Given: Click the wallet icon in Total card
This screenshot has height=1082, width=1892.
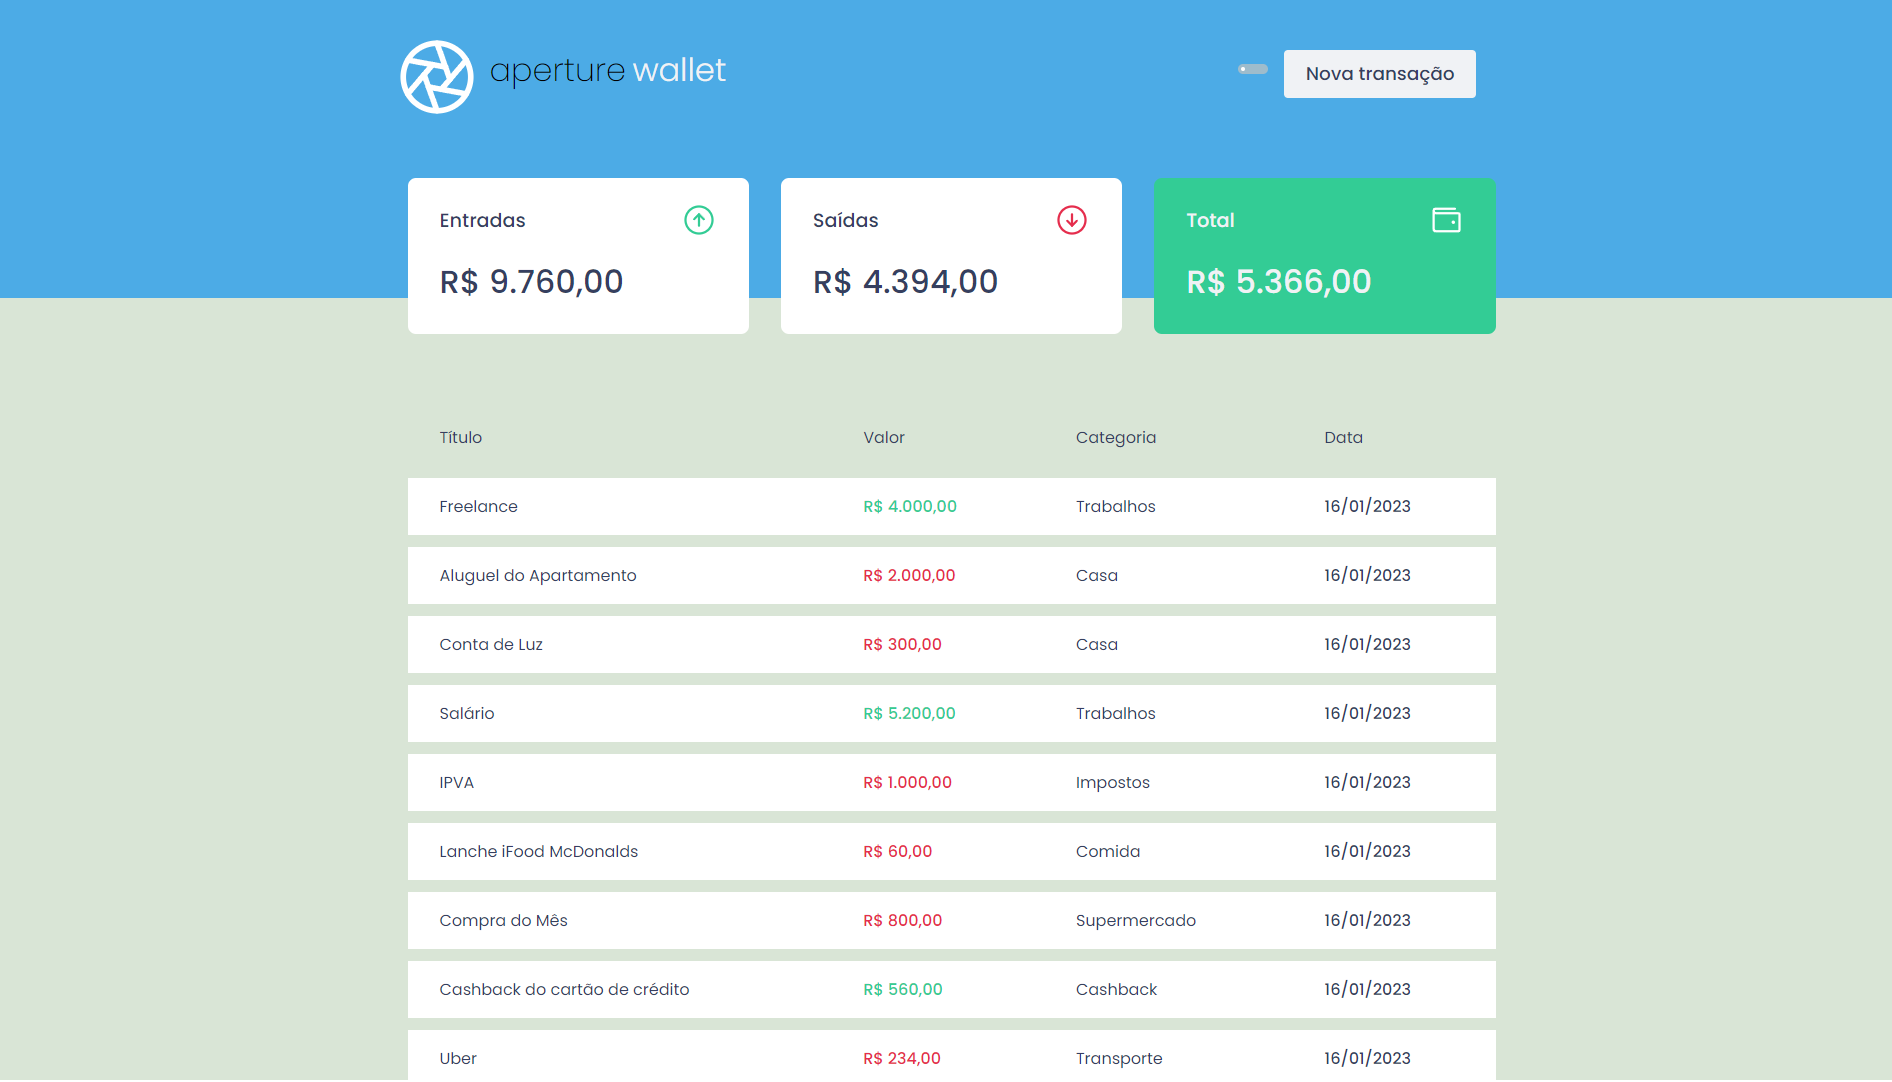Looking at the screenshot, I should point(1446,220).
